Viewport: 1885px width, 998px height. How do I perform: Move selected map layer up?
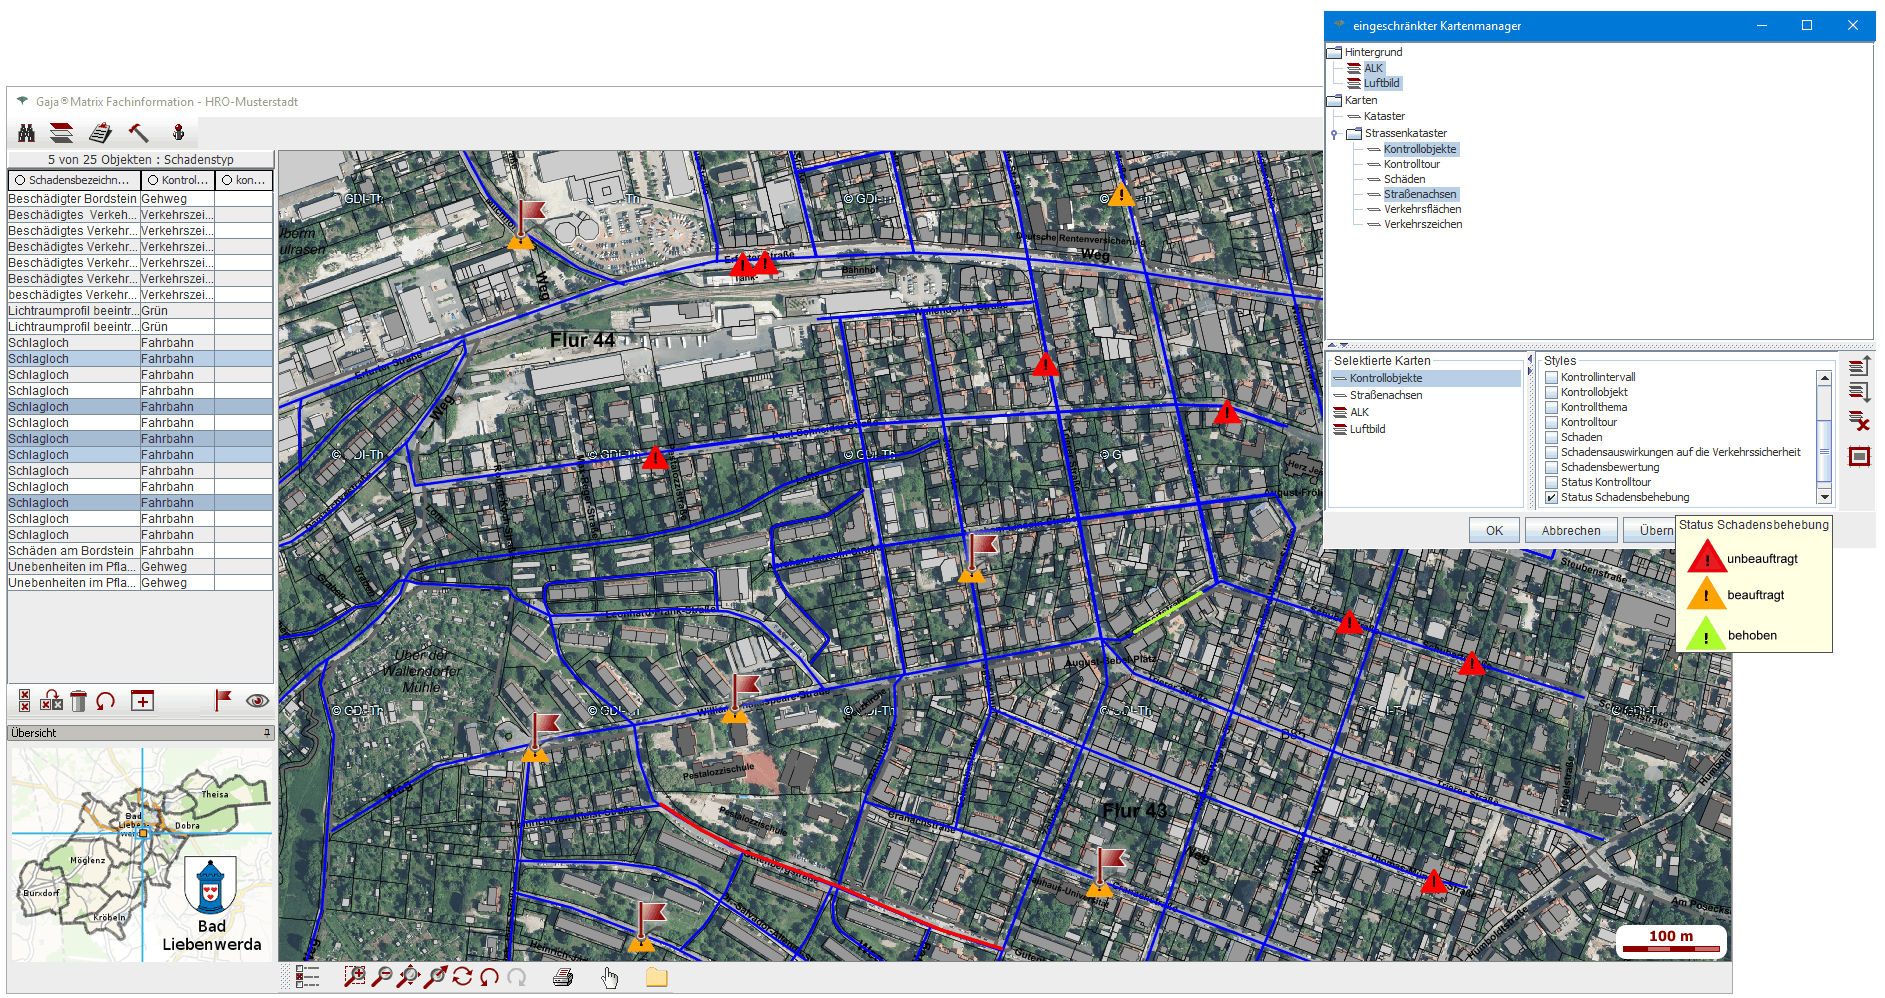point(1859,367)
